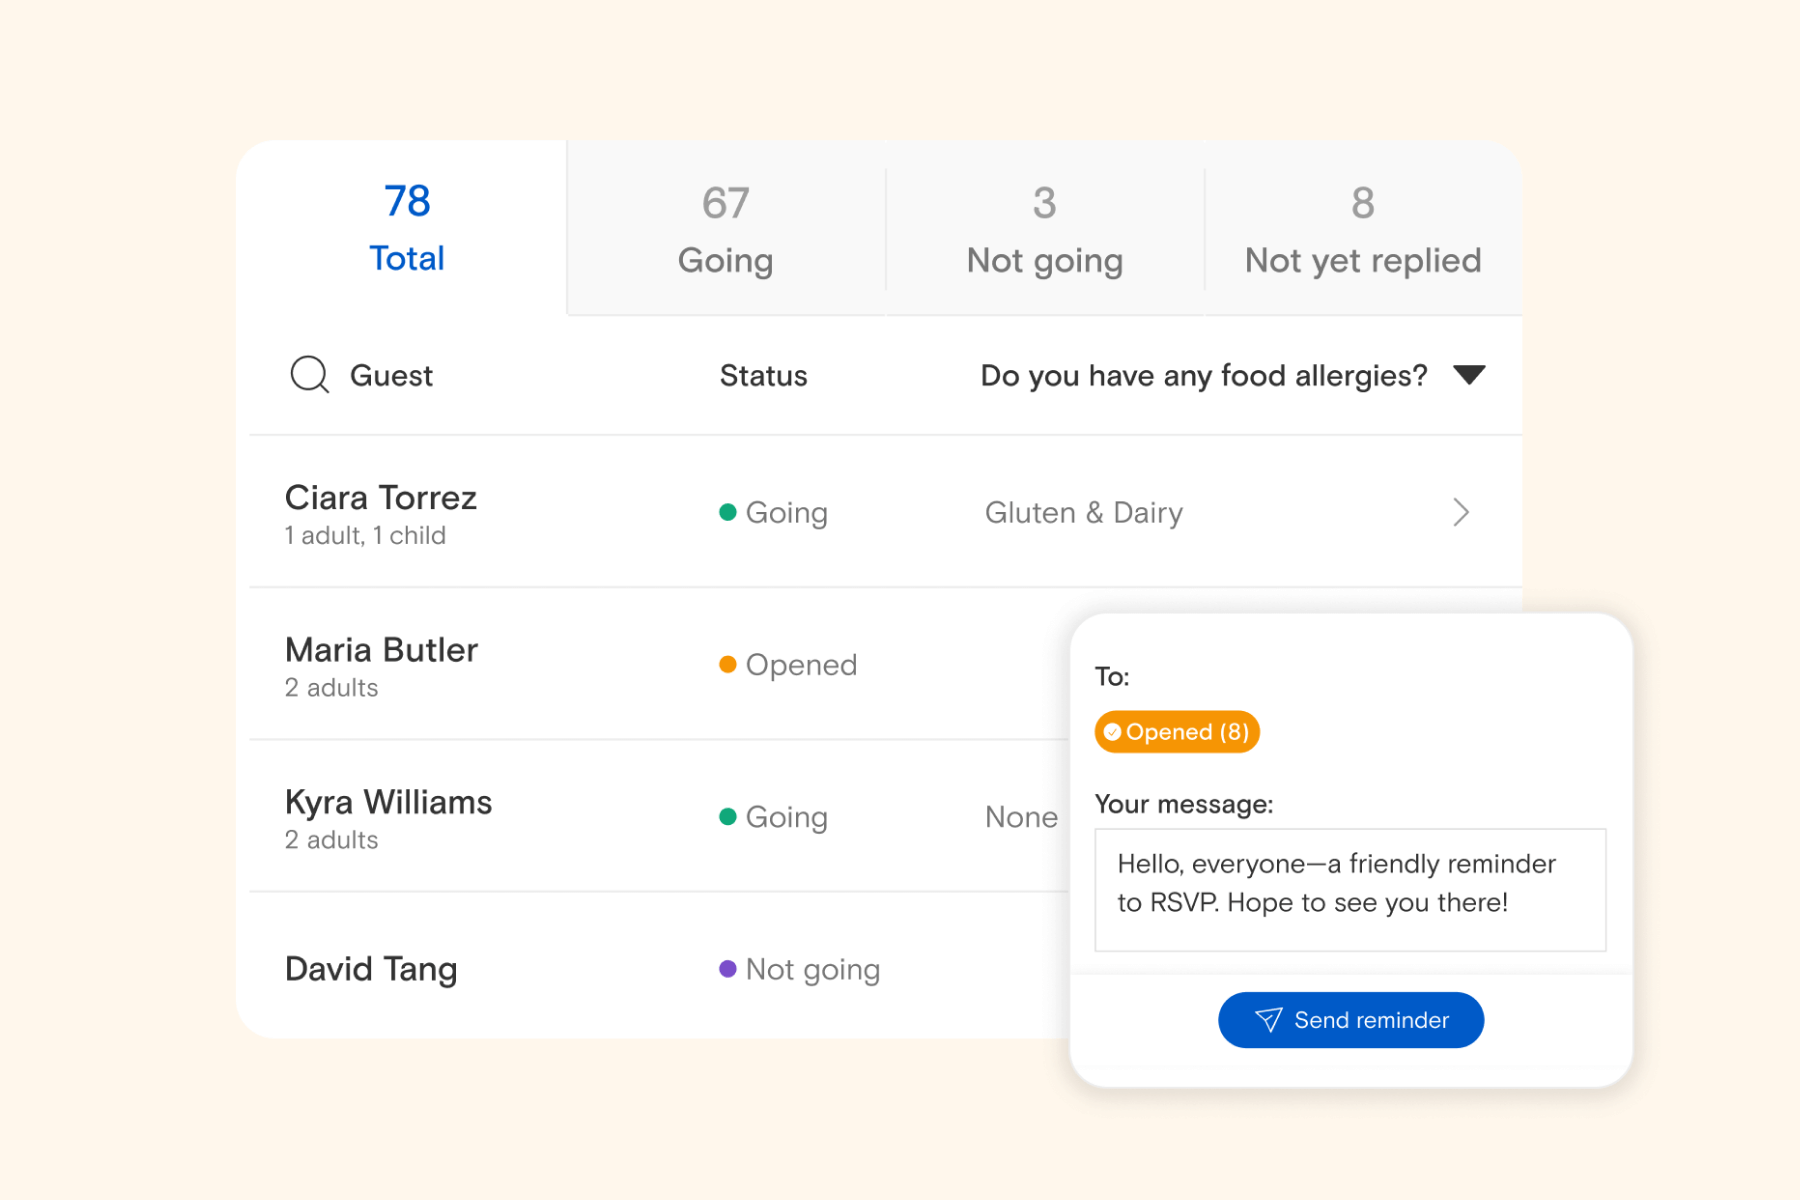Click orange status dot for Maria Butler
Image resolution: width=1800 pixels, height=1200 pixels.
pos(728,664)
